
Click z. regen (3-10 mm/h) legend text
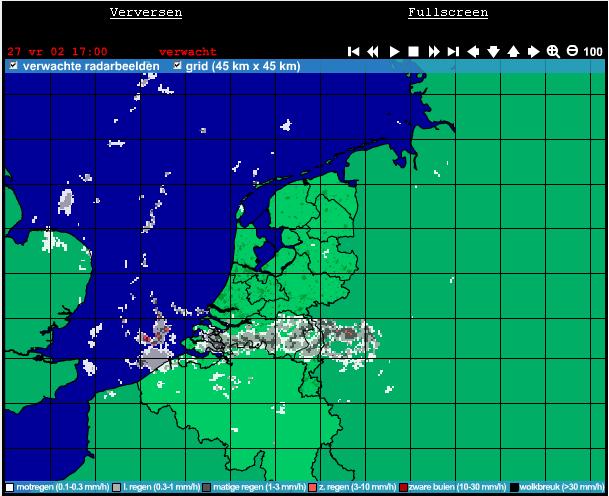[357, 487]
